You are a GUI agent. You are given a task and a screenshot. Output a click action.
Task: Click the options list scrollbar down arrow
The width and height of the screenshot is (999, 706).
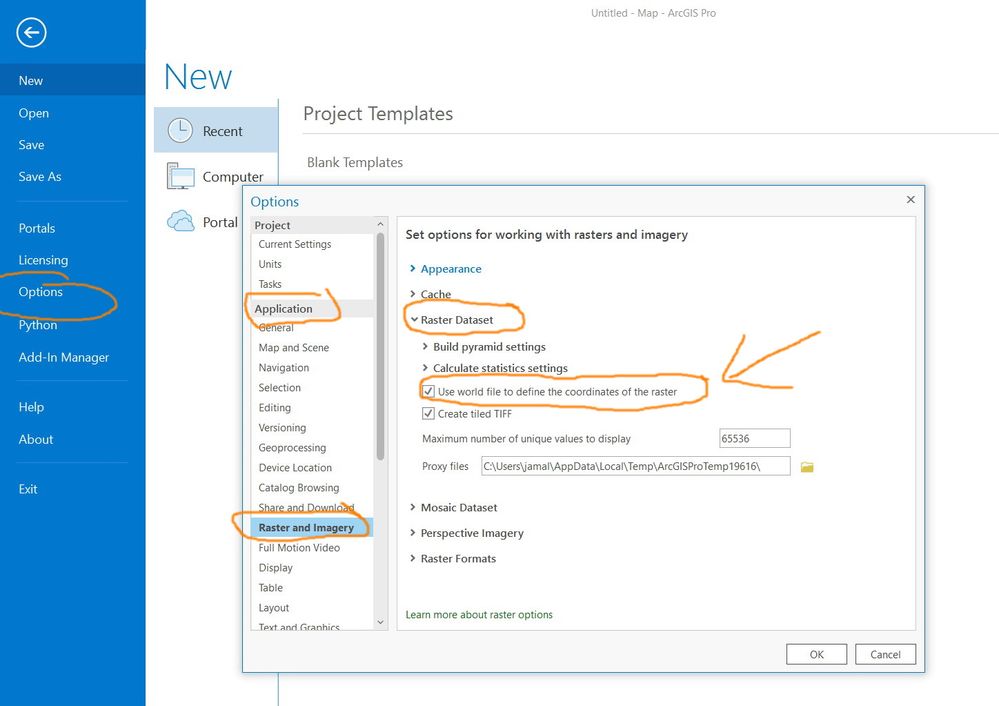pyautogui.click(x=380, y=622)
